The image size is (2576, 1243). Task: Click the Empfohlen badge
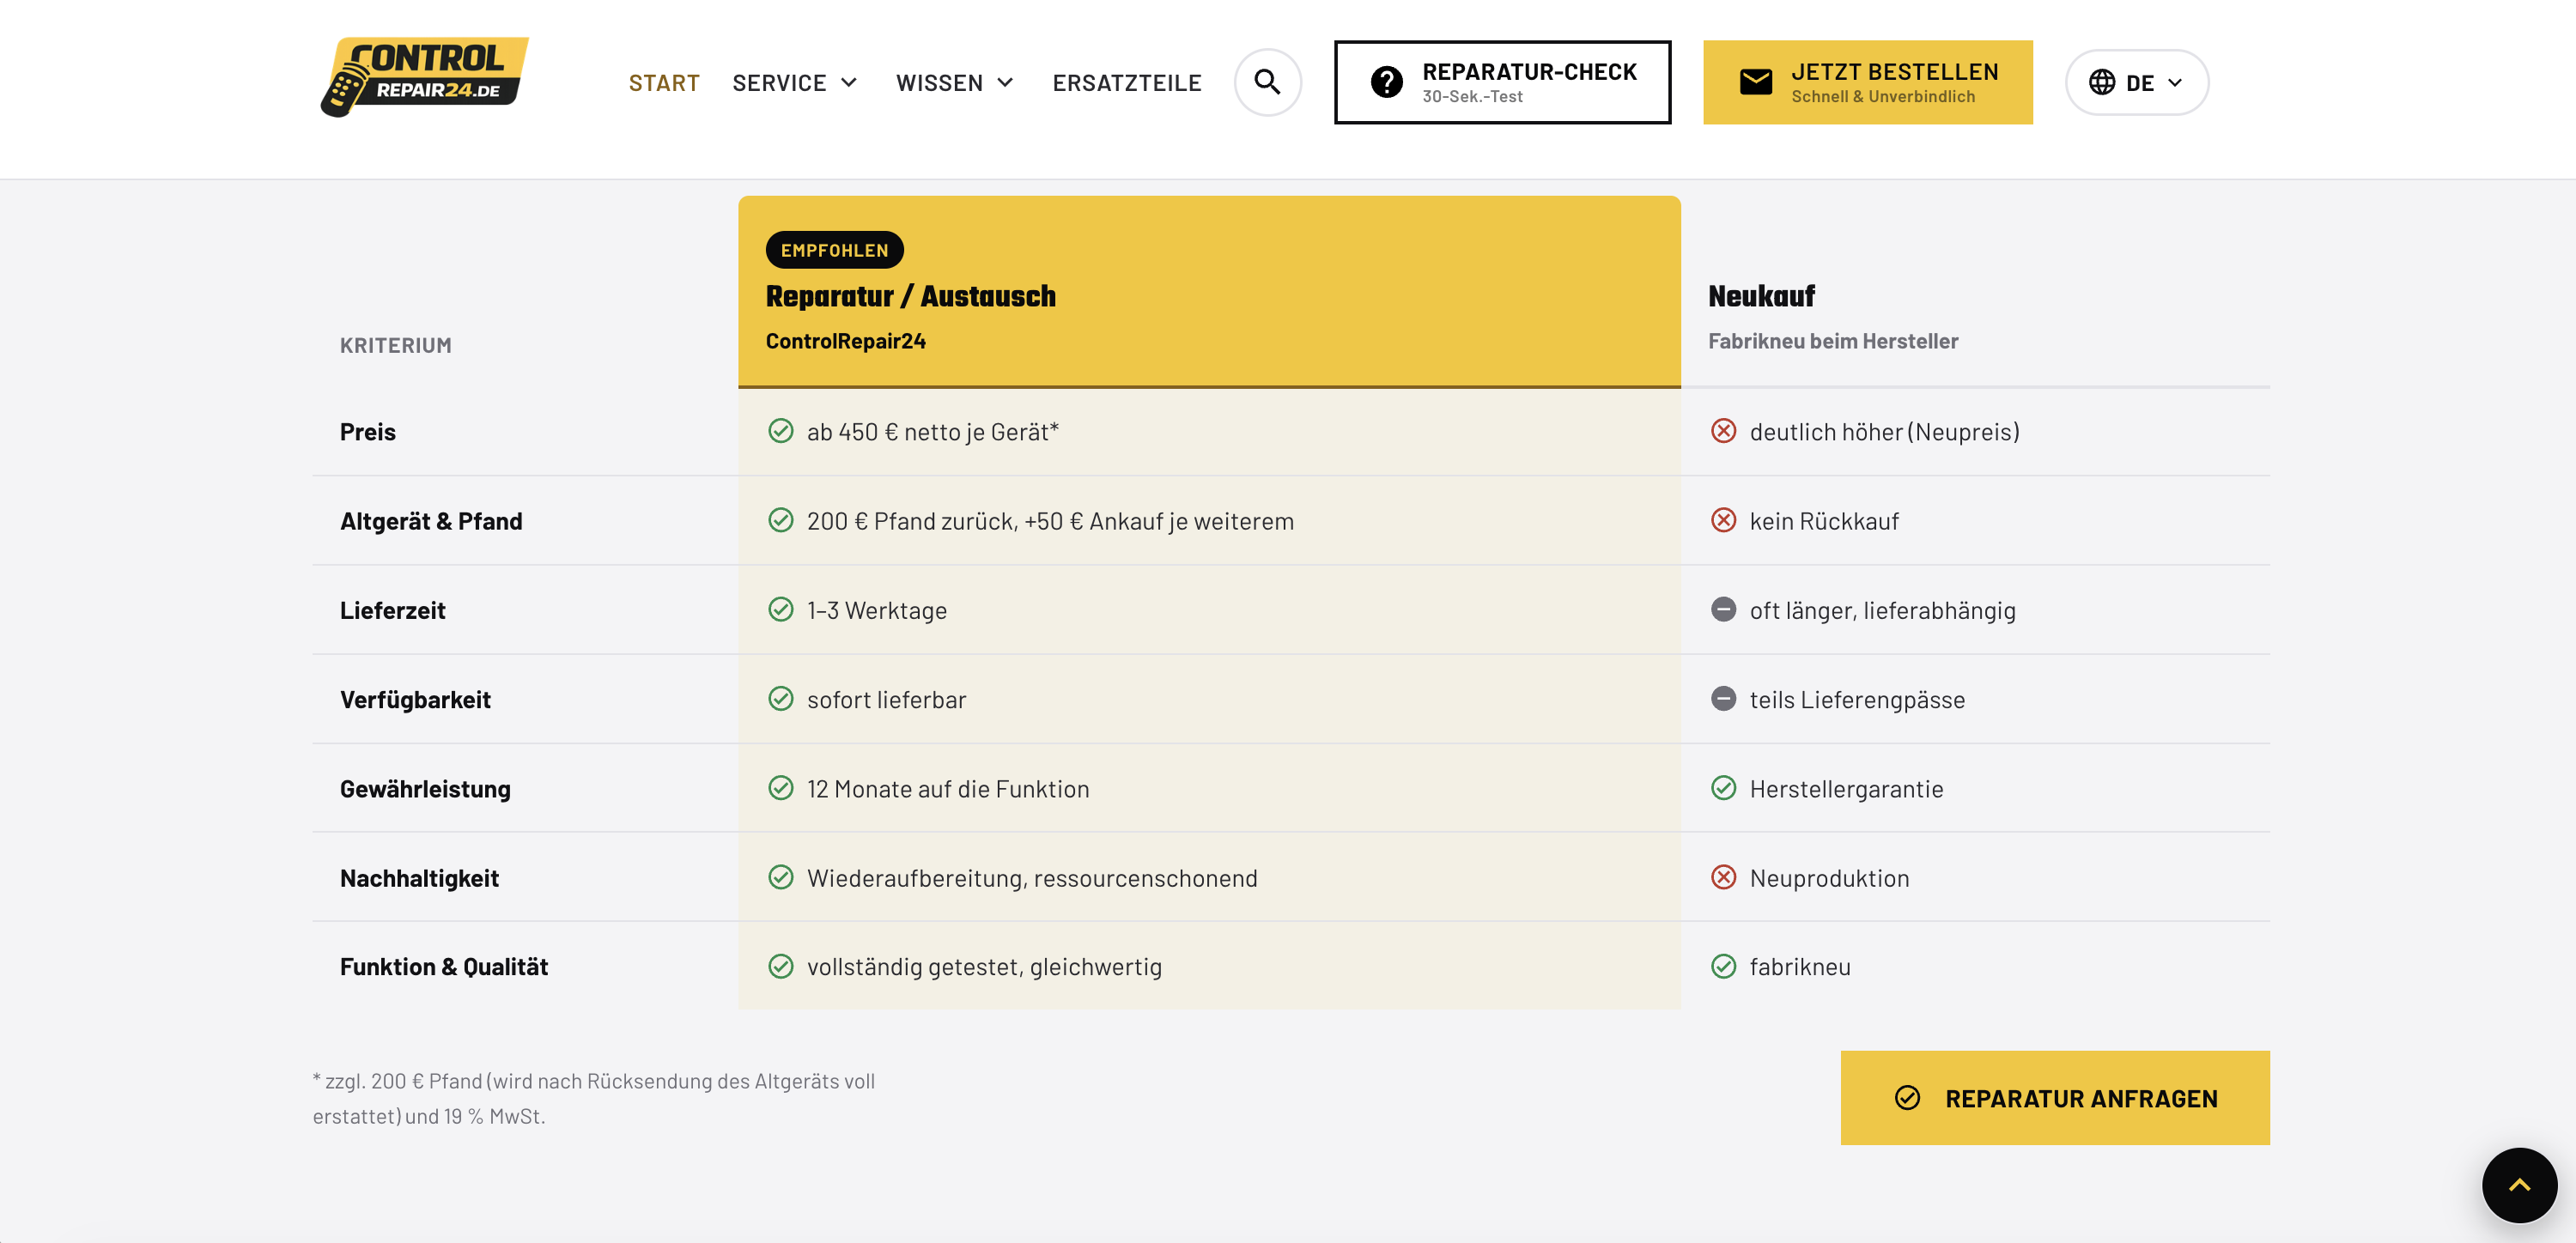point(834,250)
